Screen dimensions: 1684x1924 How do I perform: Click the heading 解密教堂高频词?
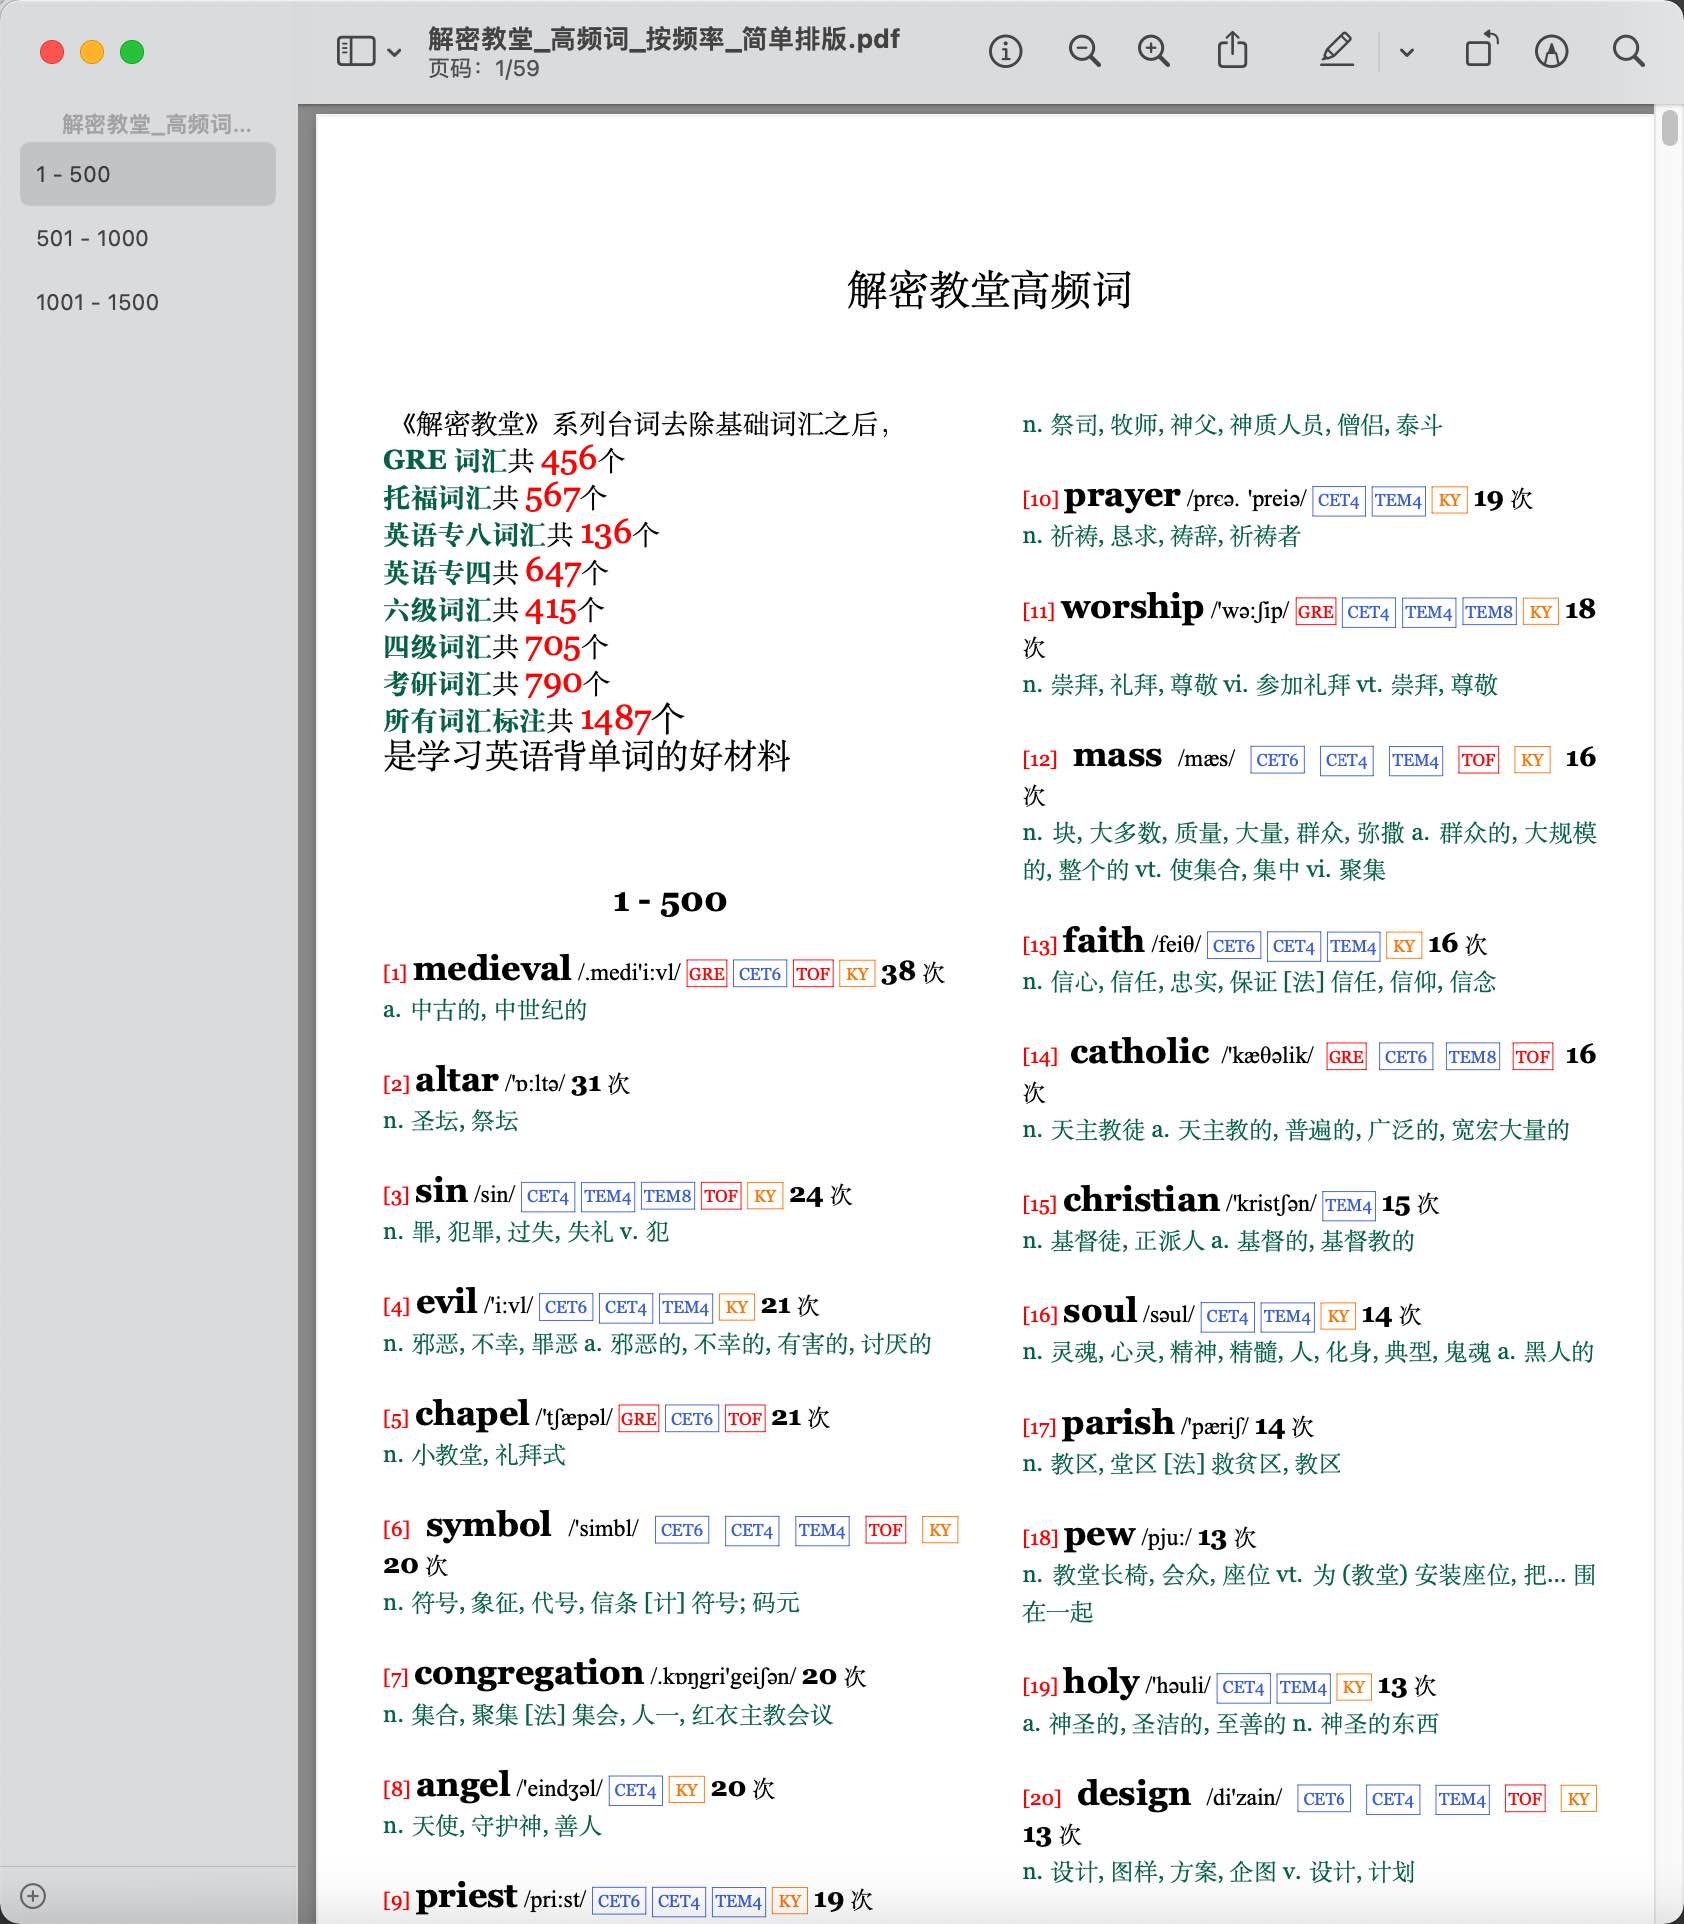click(x=989, y=290)
